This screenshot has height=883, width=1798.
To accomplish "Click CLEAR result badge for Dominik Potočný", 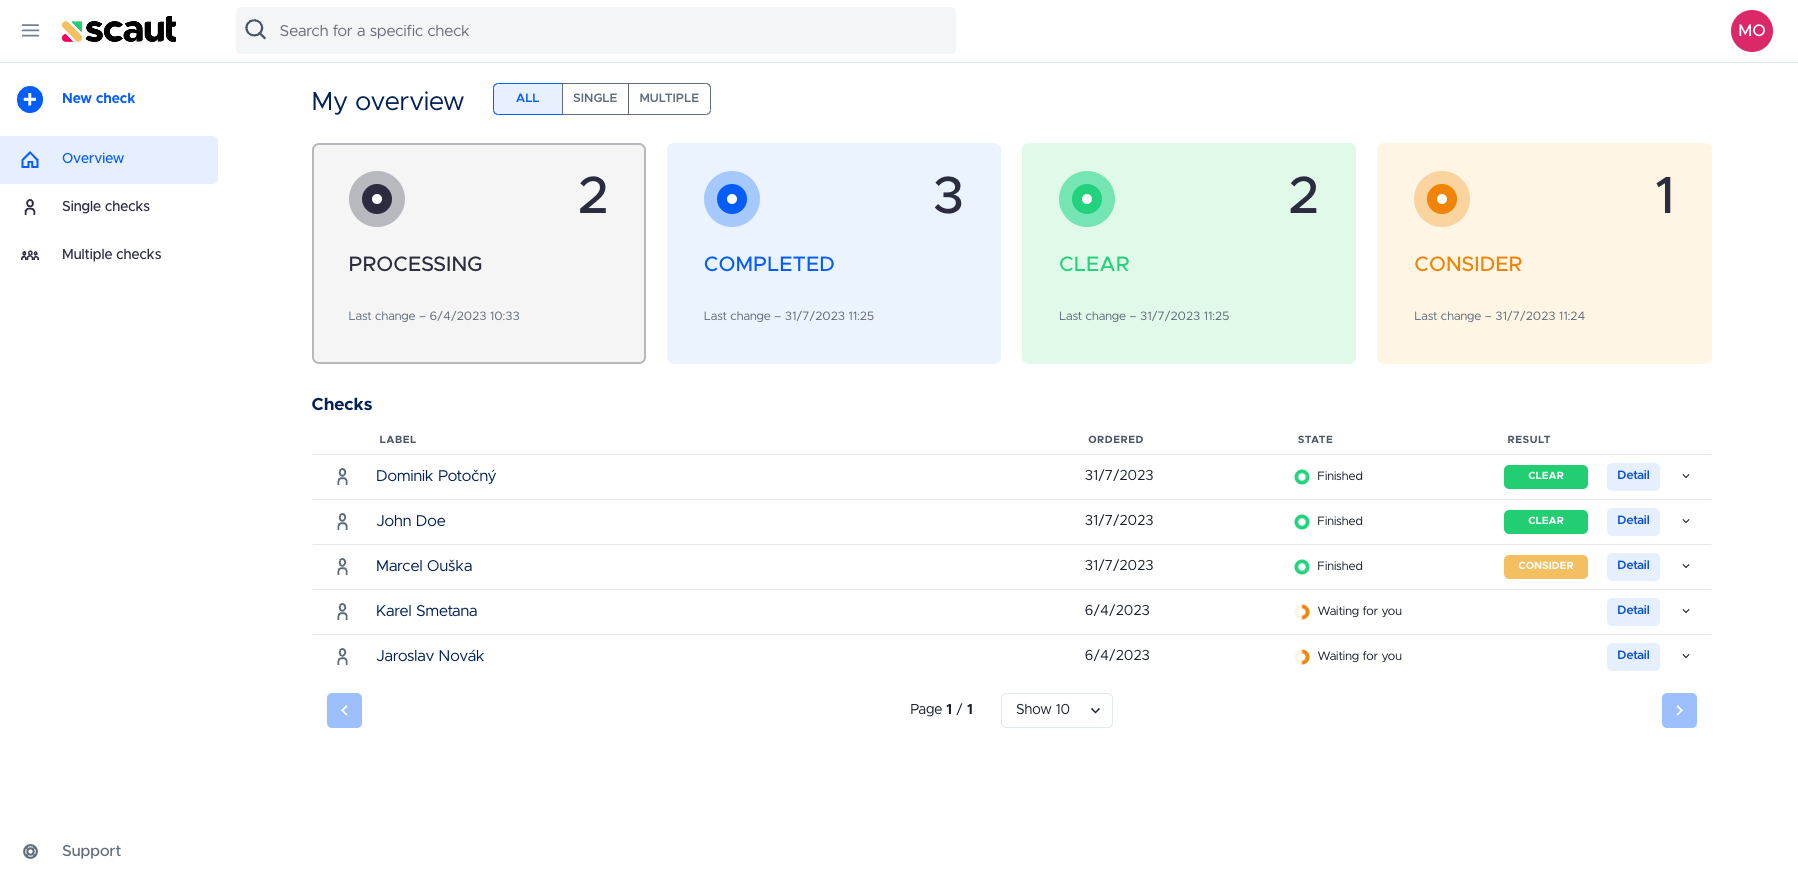I will (1545, 477).
